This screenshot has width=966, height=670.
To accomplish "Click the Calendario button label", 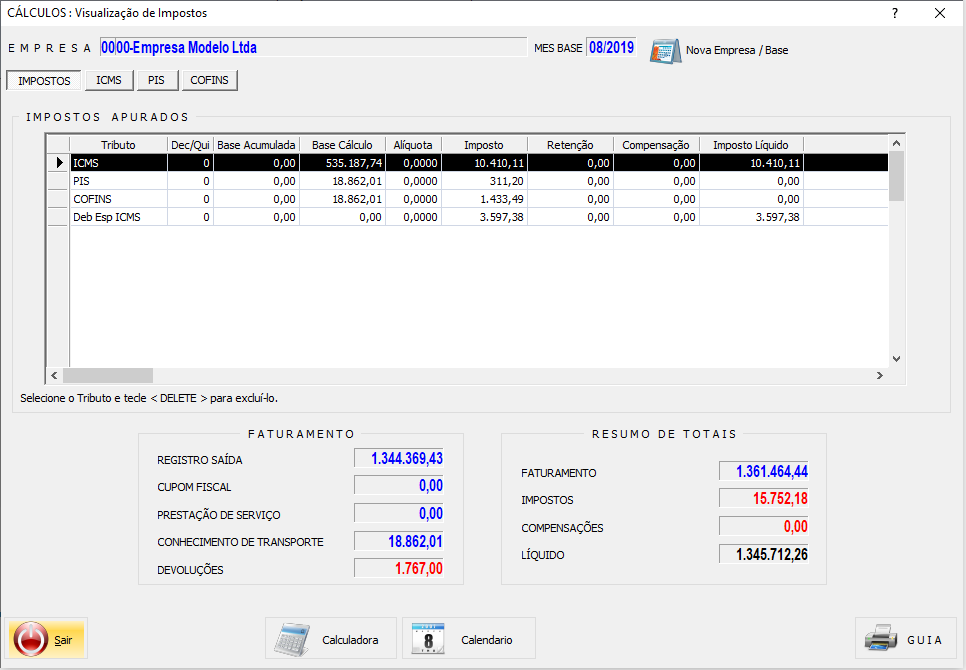I will coord(487,640).
